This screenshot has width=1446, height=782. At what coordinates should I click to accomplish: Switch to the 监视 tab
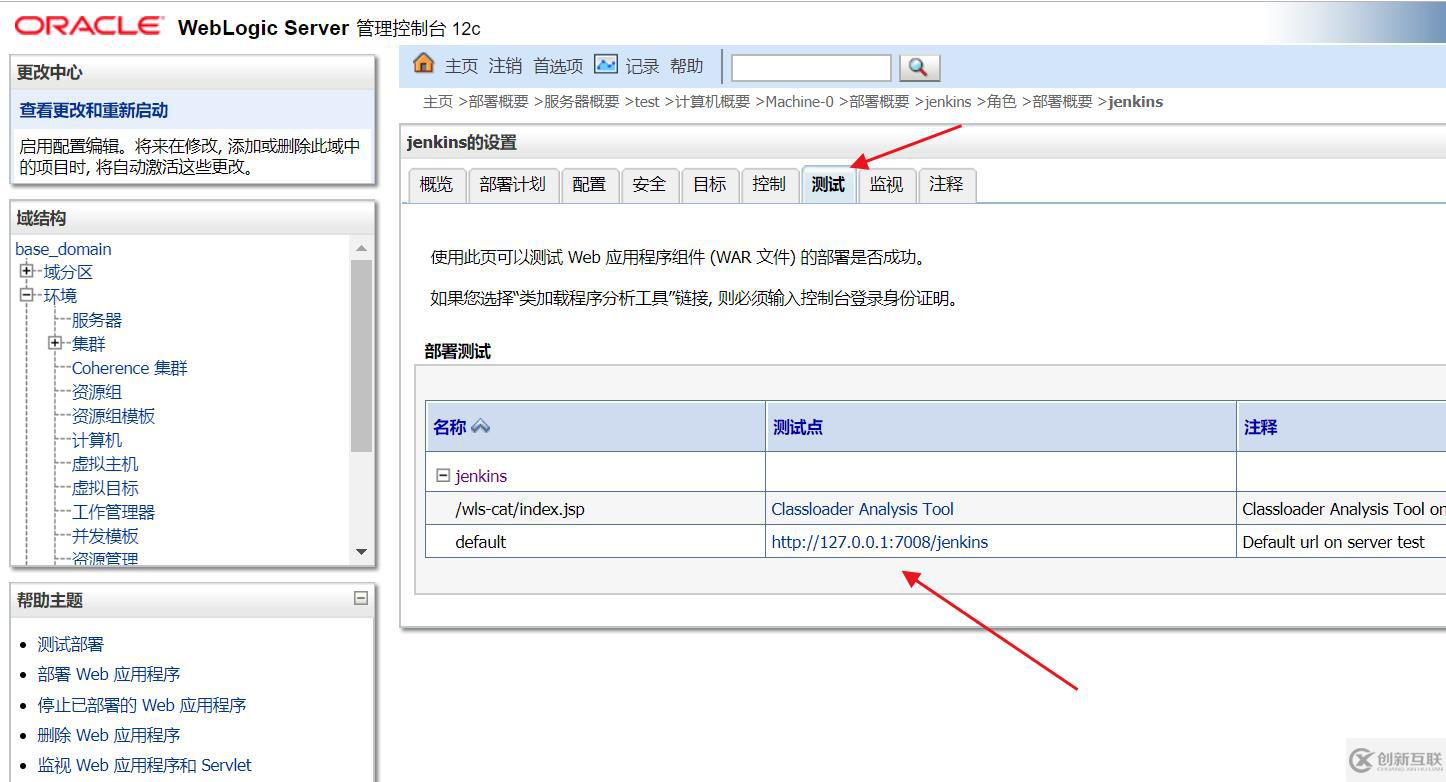(887, 185)
